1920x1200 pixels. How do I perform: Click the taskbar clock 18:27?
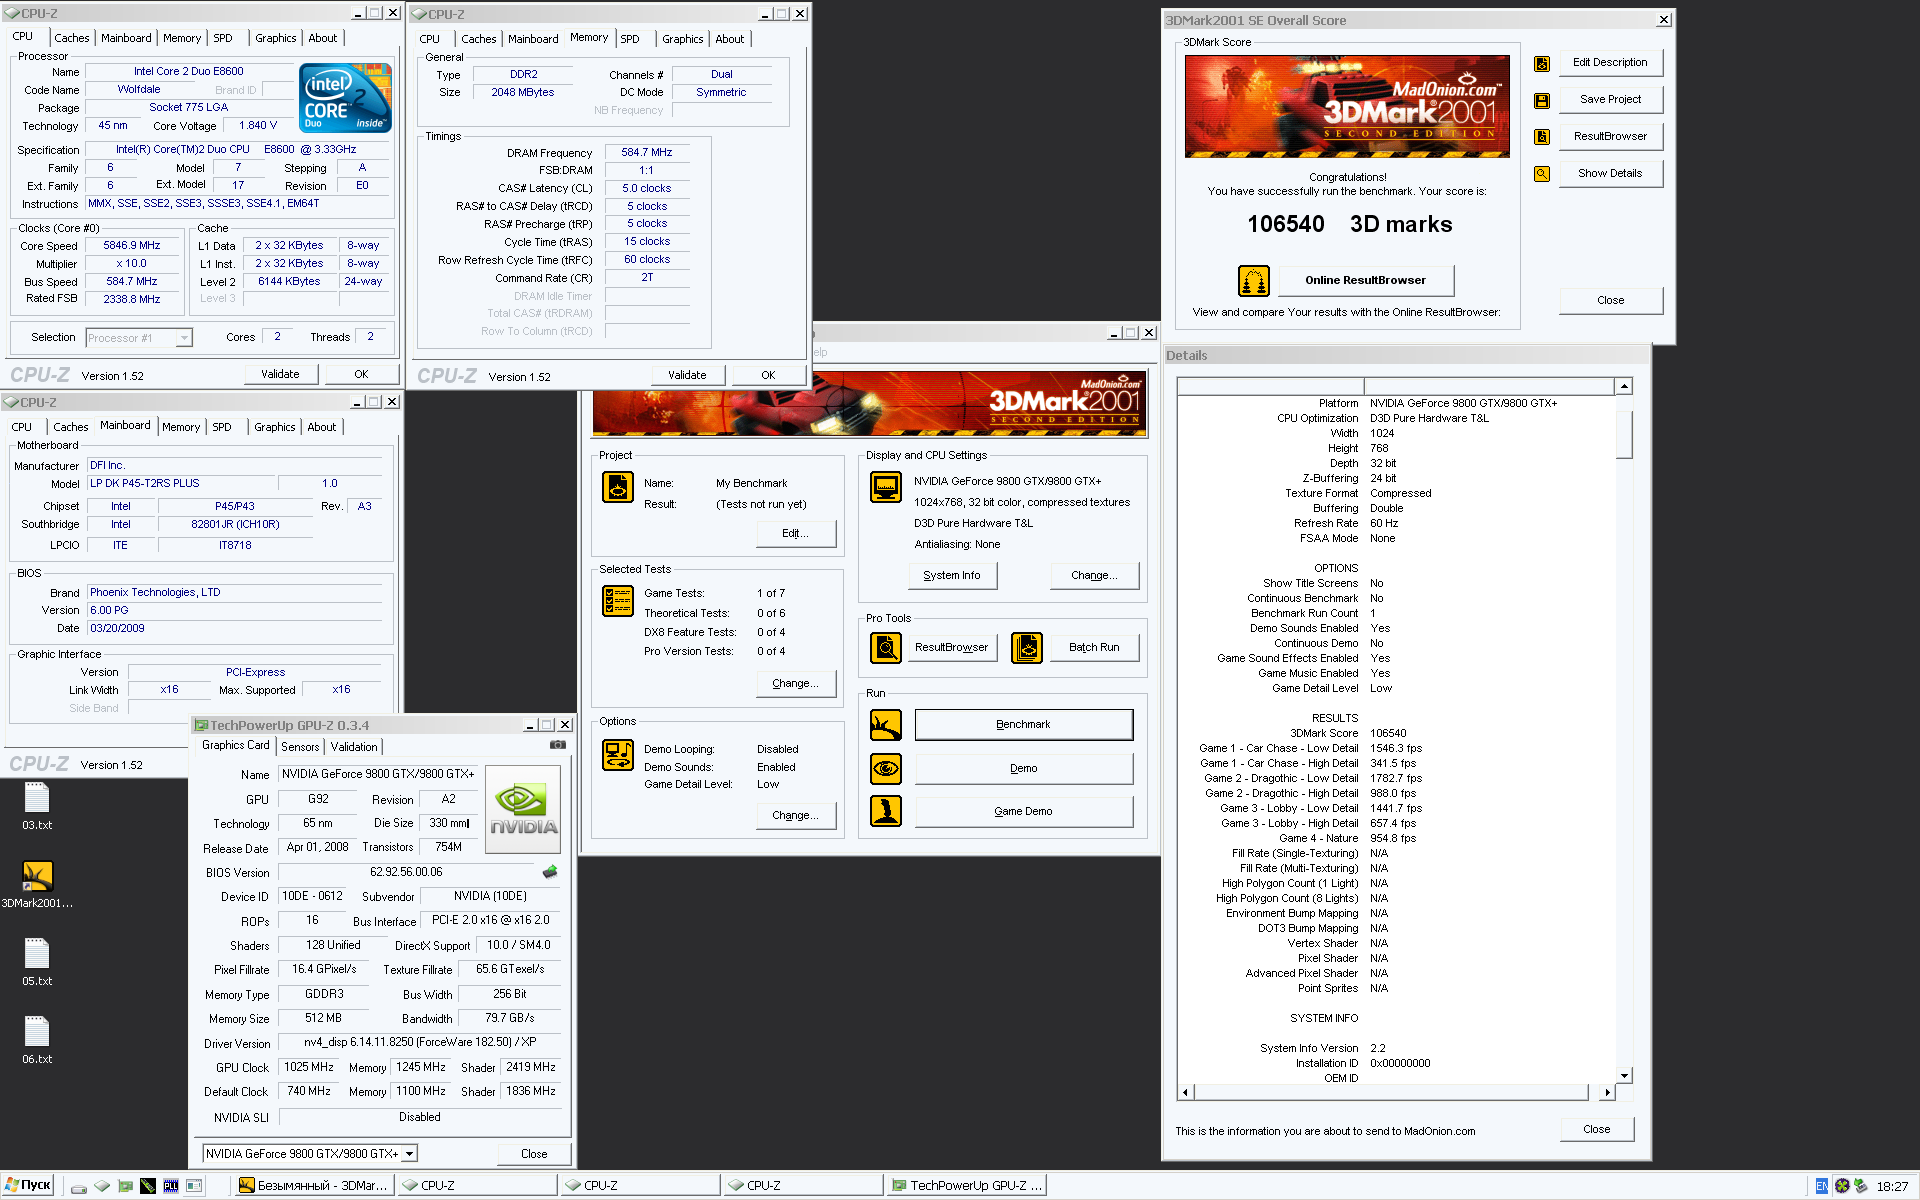coord(1892,1186)
